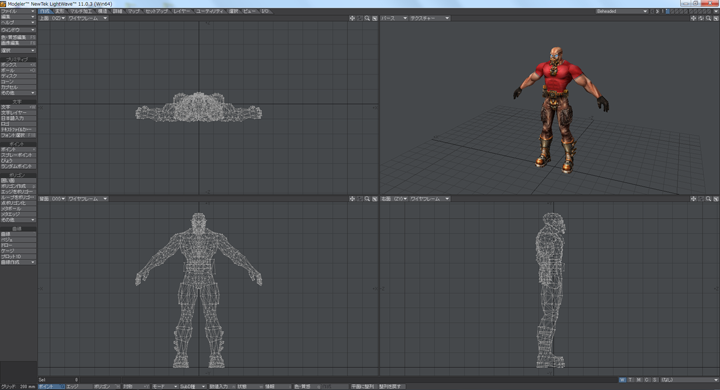
Task: Open the ウィンドウ window menu dropdown
Action: 18,30
